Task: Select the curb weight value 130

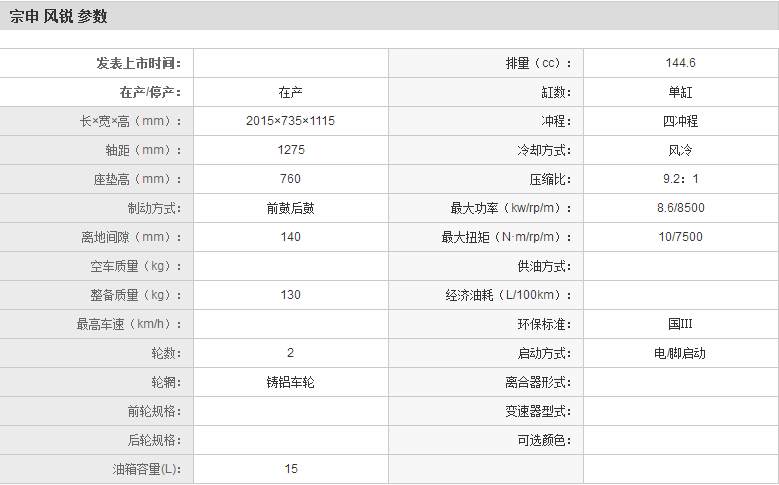Action: click(290, 295)
